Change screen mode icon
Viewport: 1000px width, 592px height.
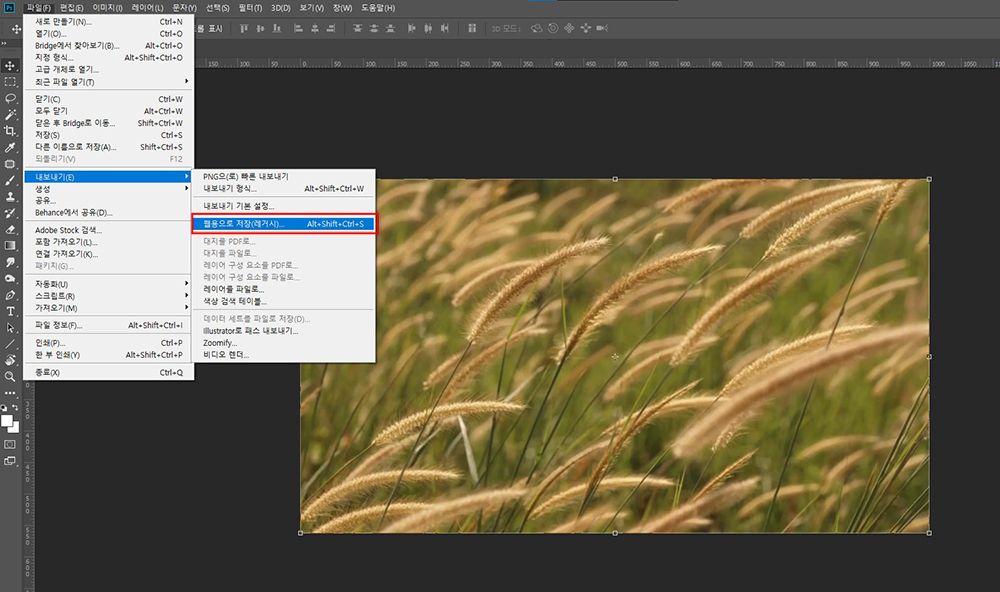10,461
